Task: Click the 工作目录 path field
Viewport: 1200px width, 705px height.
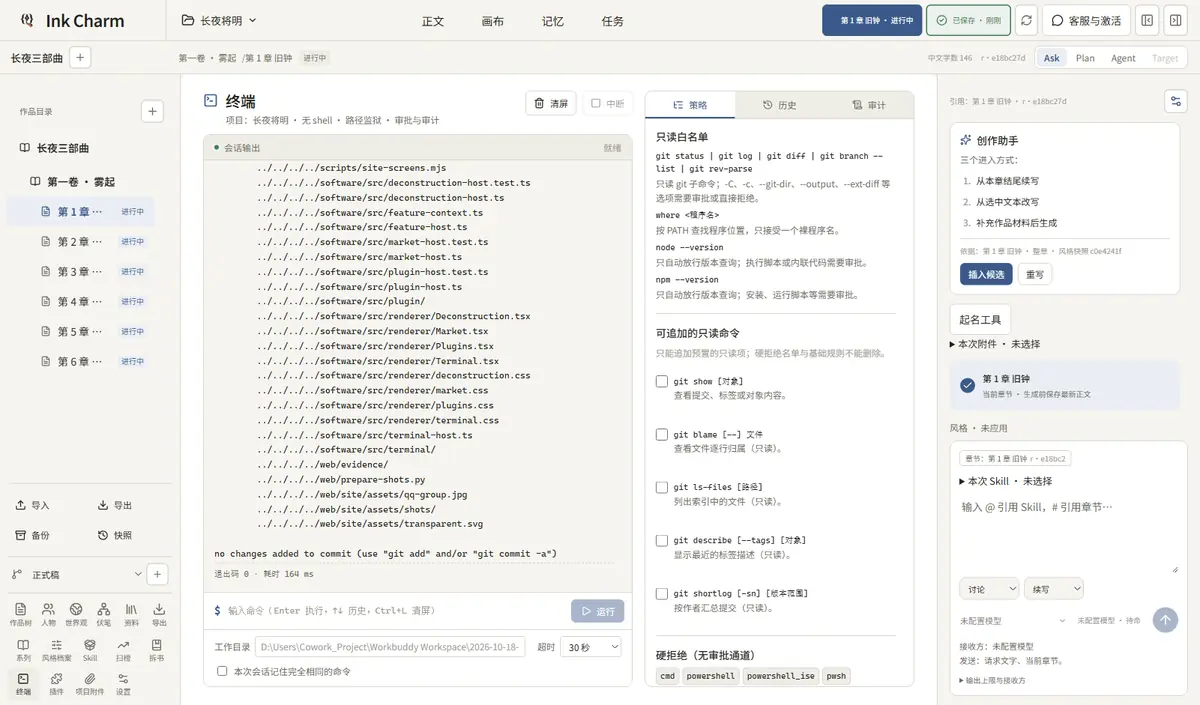Action: tap(390, 647)
